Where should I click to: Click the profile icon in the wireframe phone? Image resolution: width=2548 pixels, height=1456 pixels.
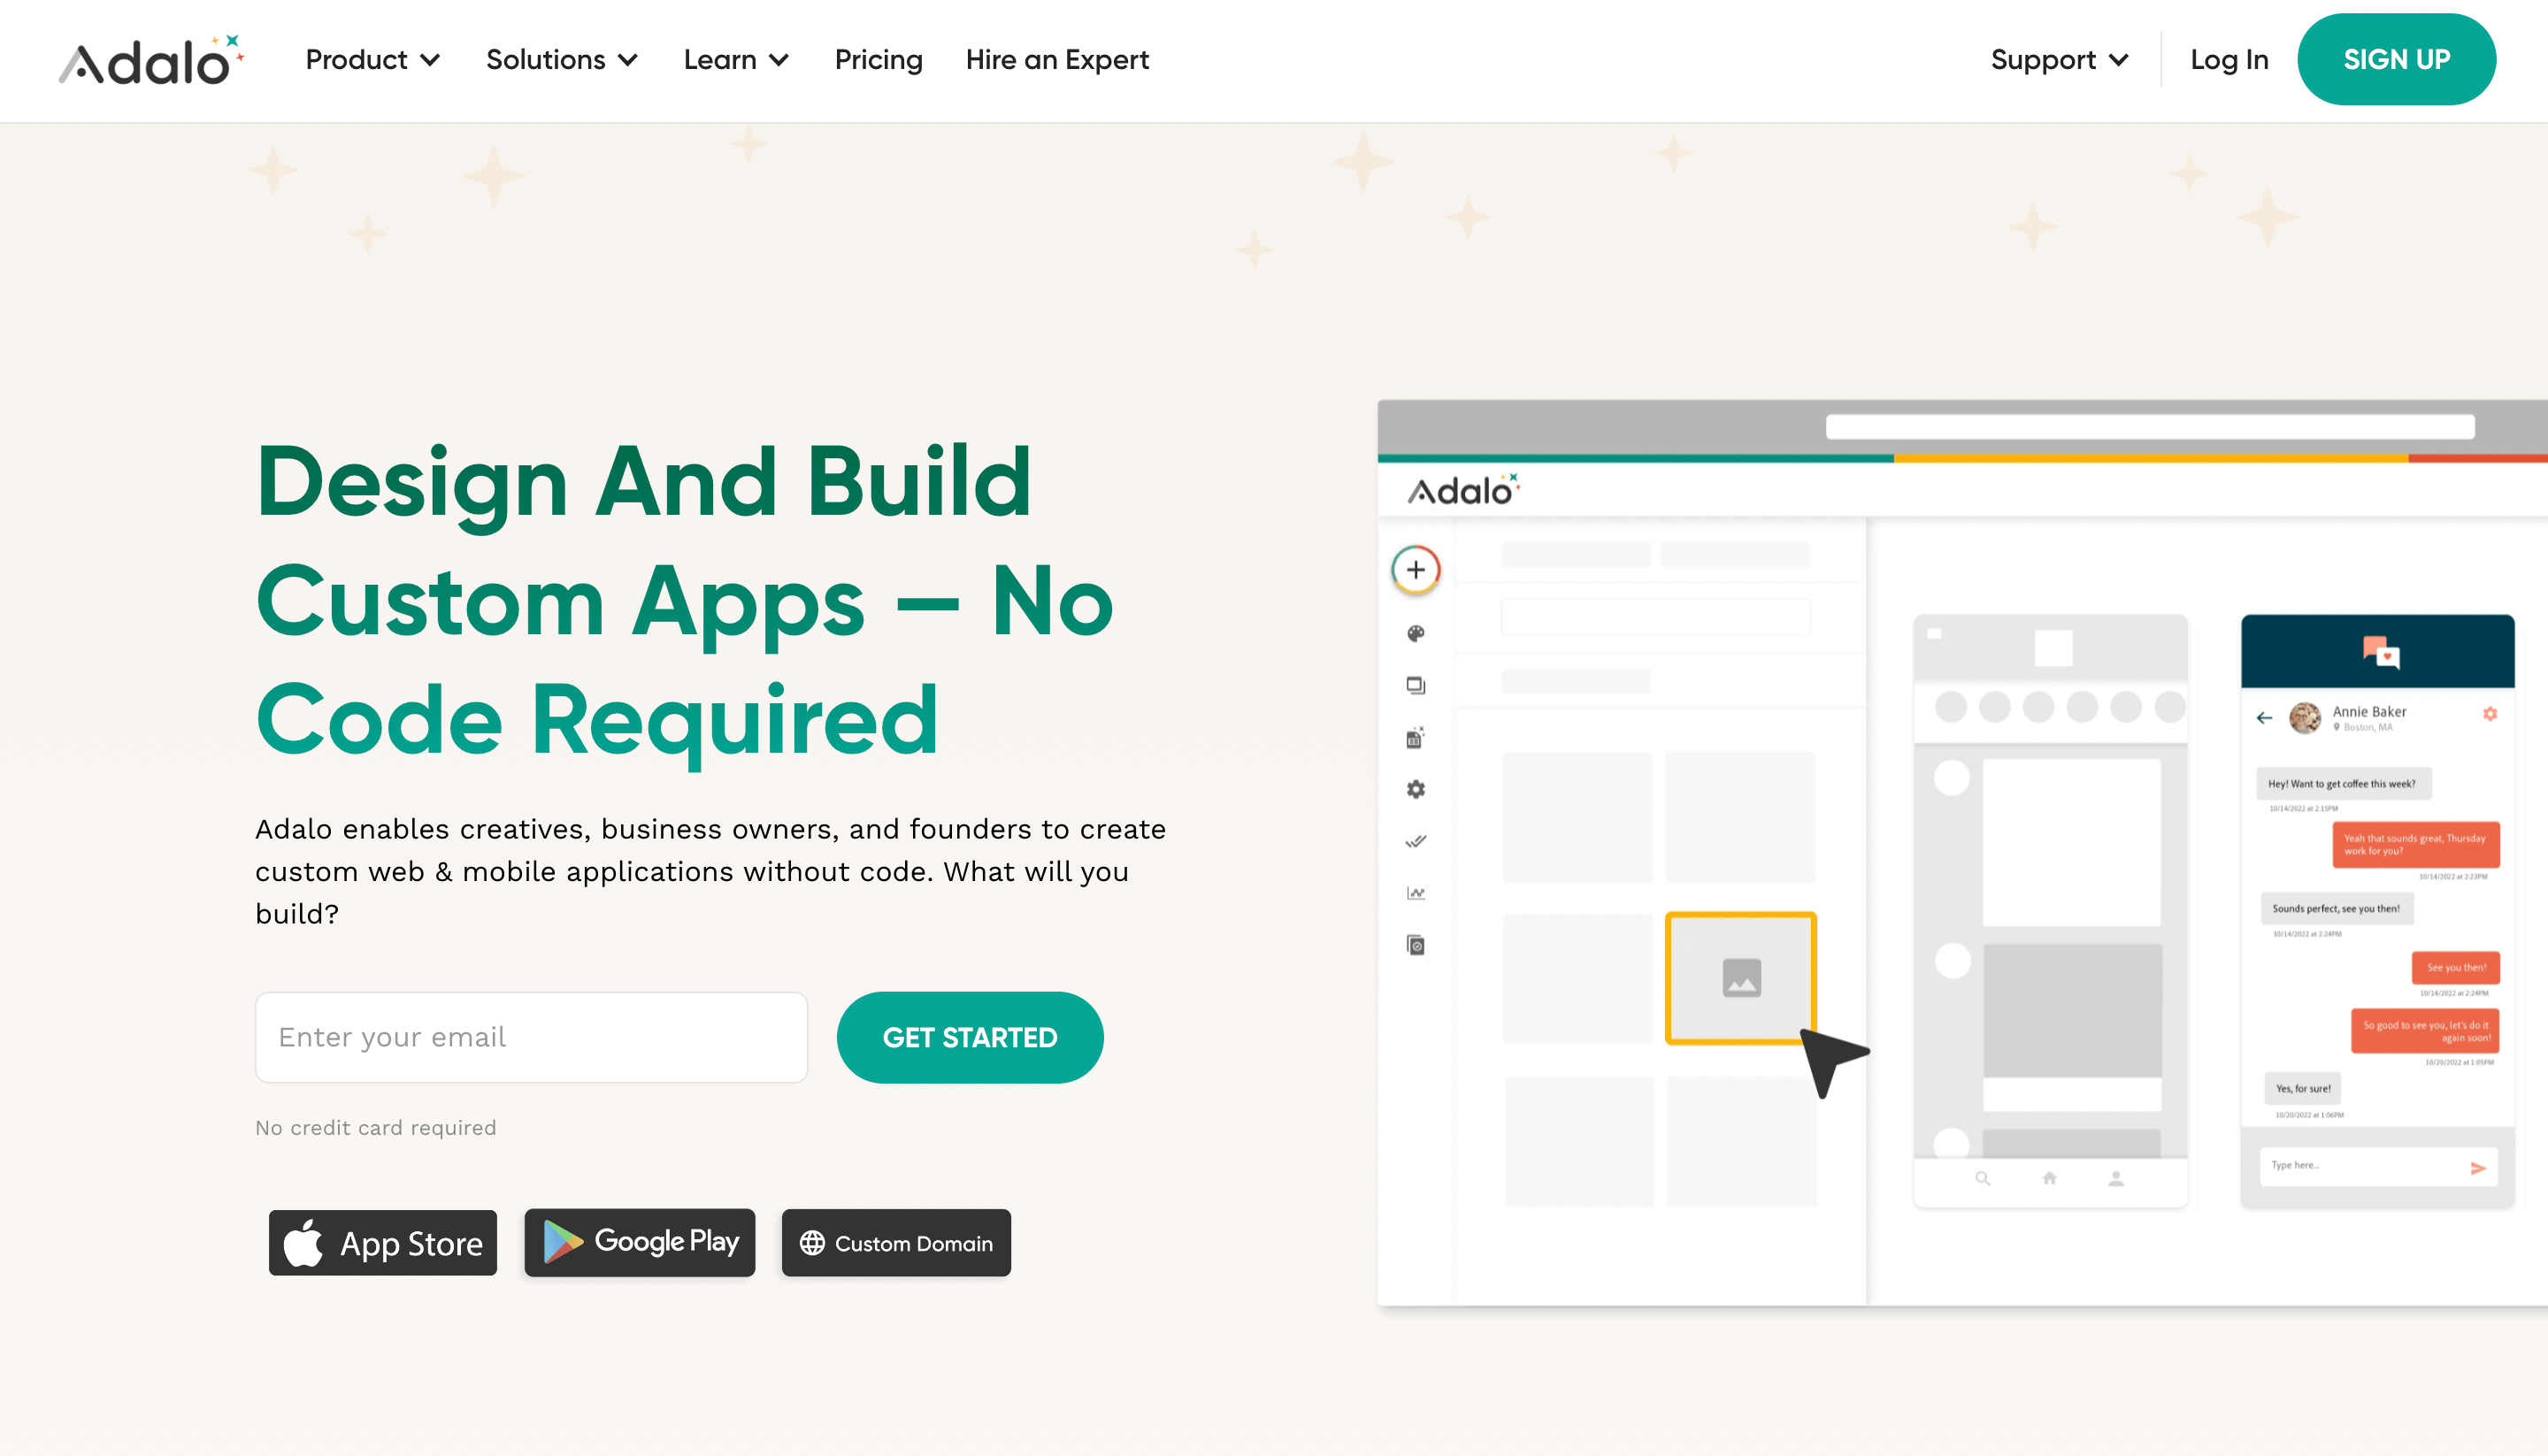2116,1180
